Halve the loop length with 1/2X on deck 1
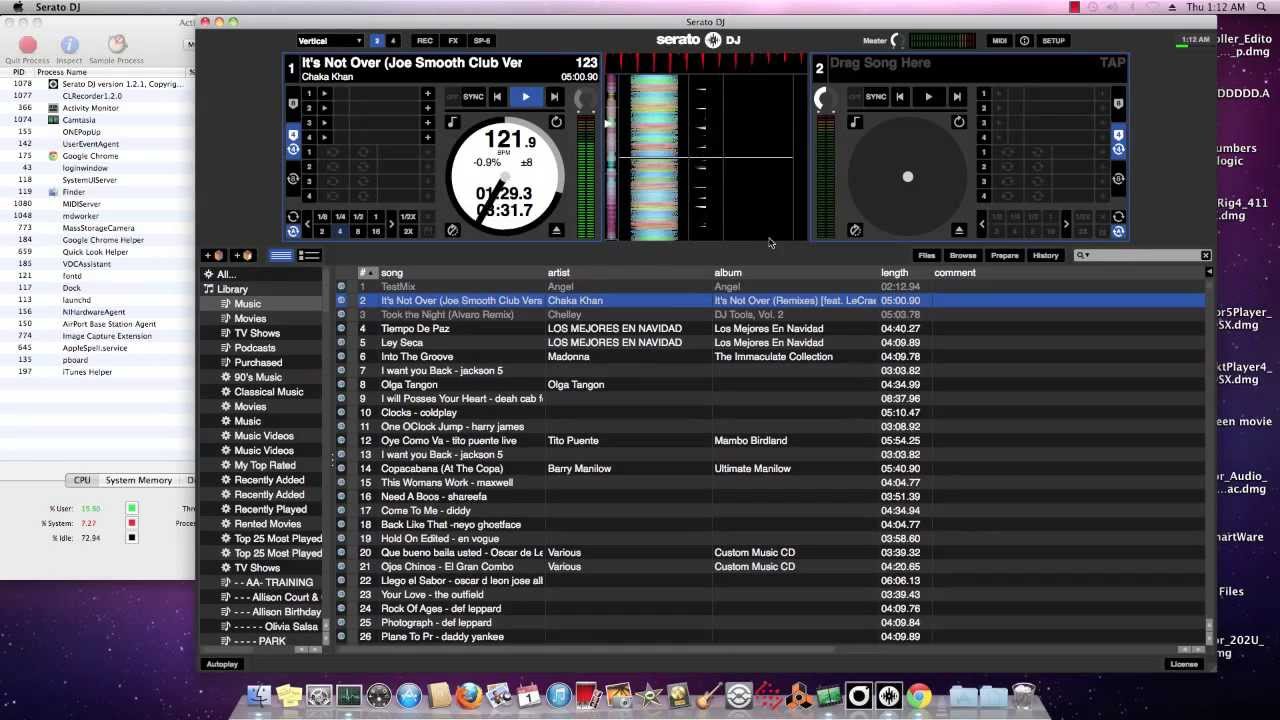 click(x=408, y=217)
